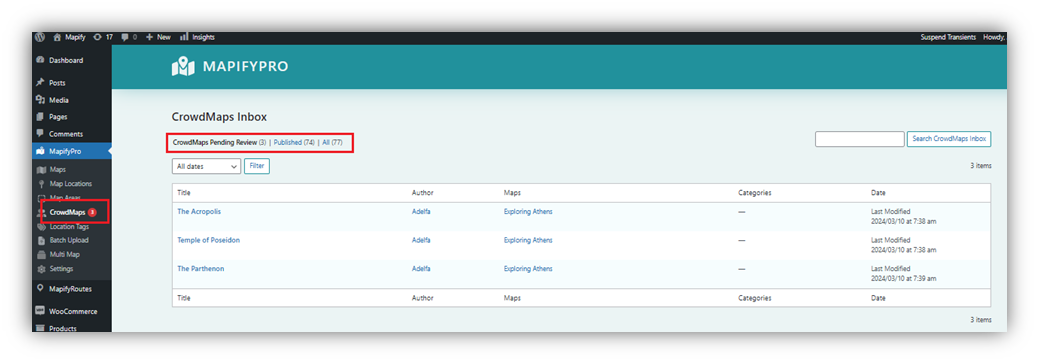Open the Posts menu in sidebar

[x=57, y=83]
